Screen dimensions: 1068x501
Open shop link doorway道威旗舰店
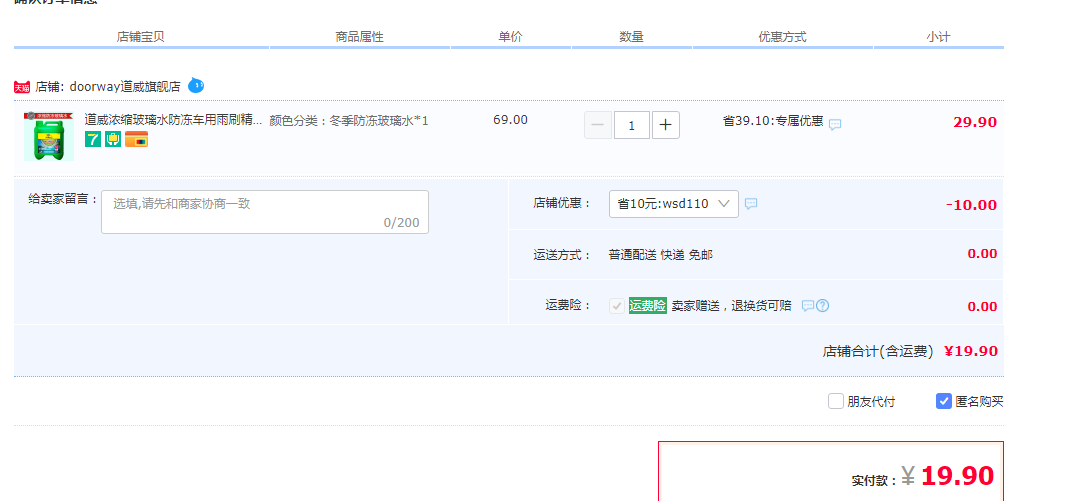tap(125, 86)
